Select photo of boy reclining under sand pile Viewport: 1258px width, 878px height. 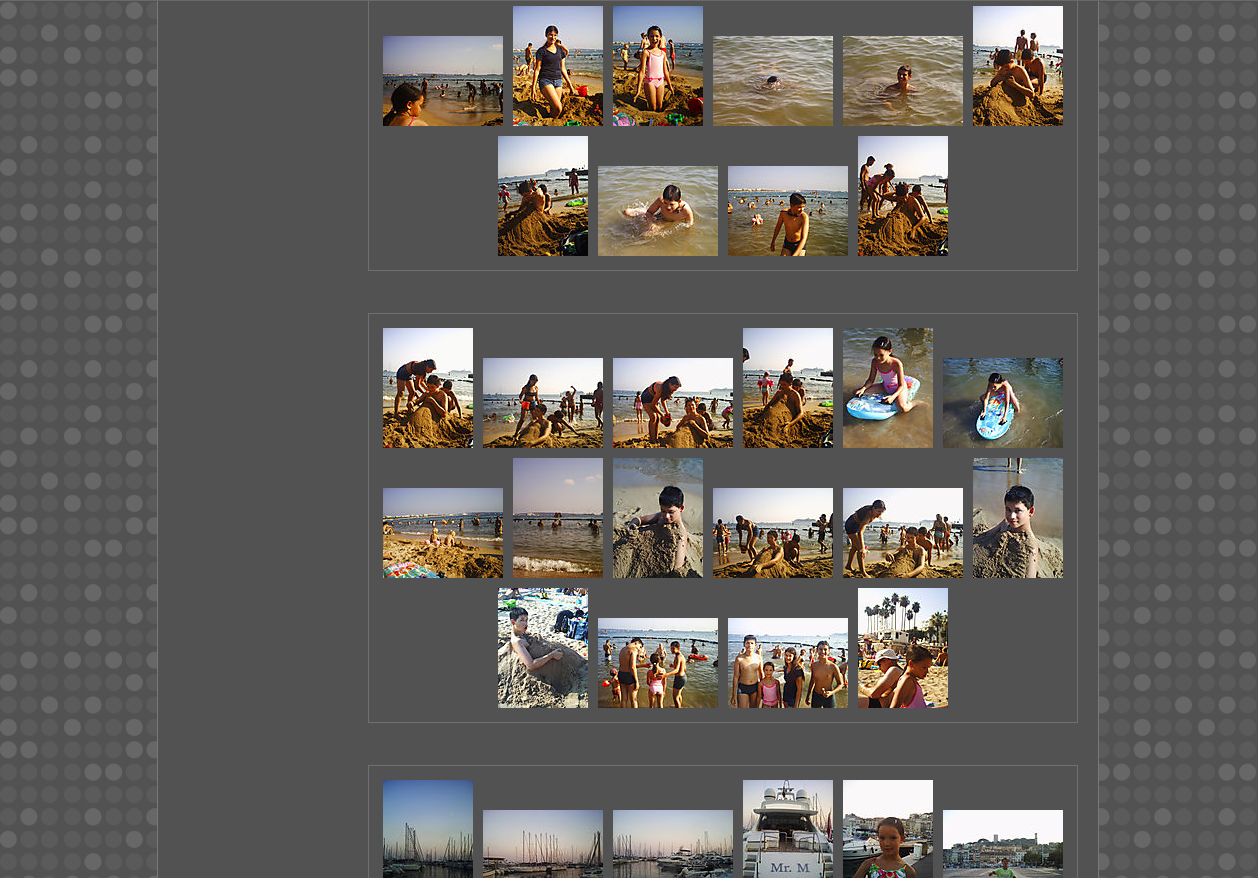tap(542, 648)
